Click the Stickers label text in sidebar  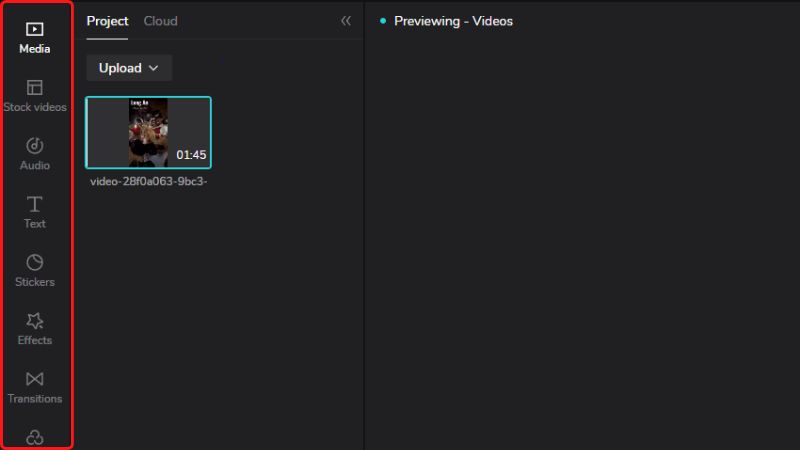35,282
